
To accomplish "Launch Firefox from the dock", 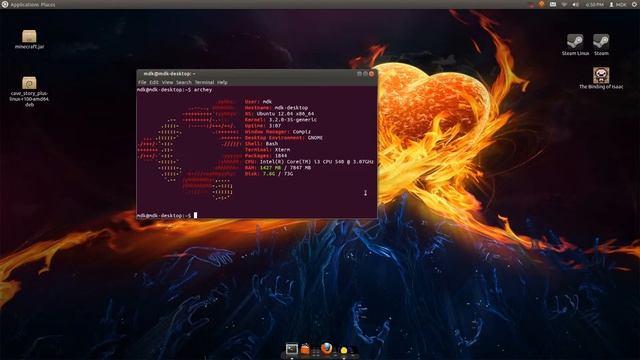I will click(326, 349).
